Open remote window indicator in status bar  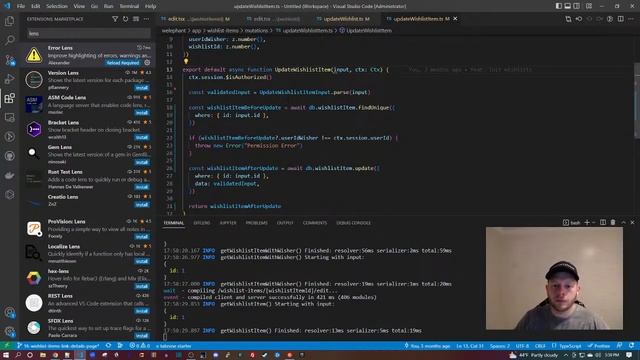point(6,346)
